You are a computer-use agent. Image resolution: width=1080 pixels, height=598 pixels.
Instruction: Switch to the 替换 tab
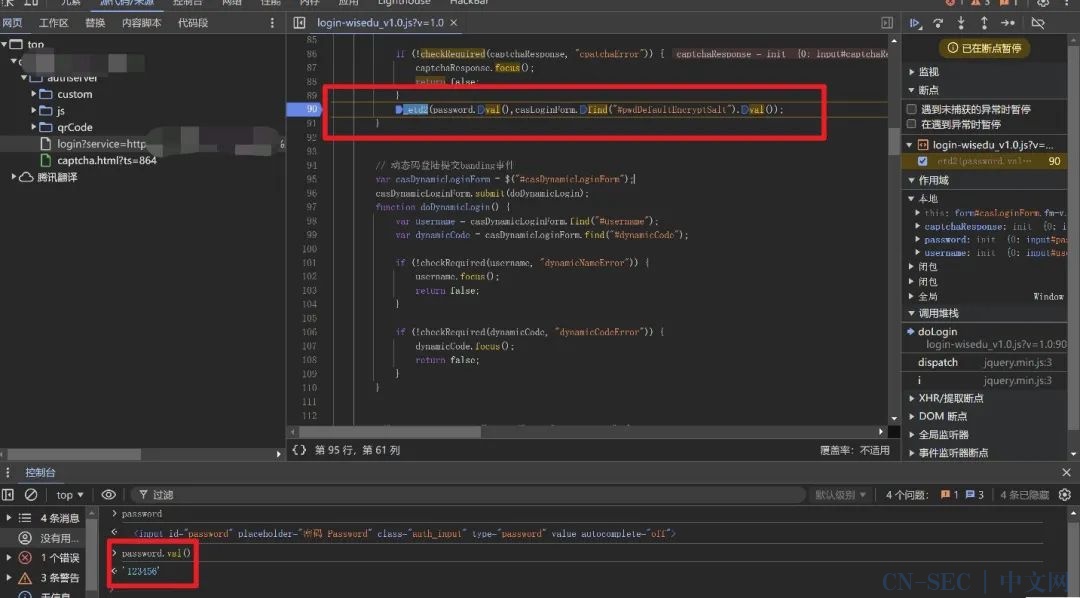click(x=95, y=23)
